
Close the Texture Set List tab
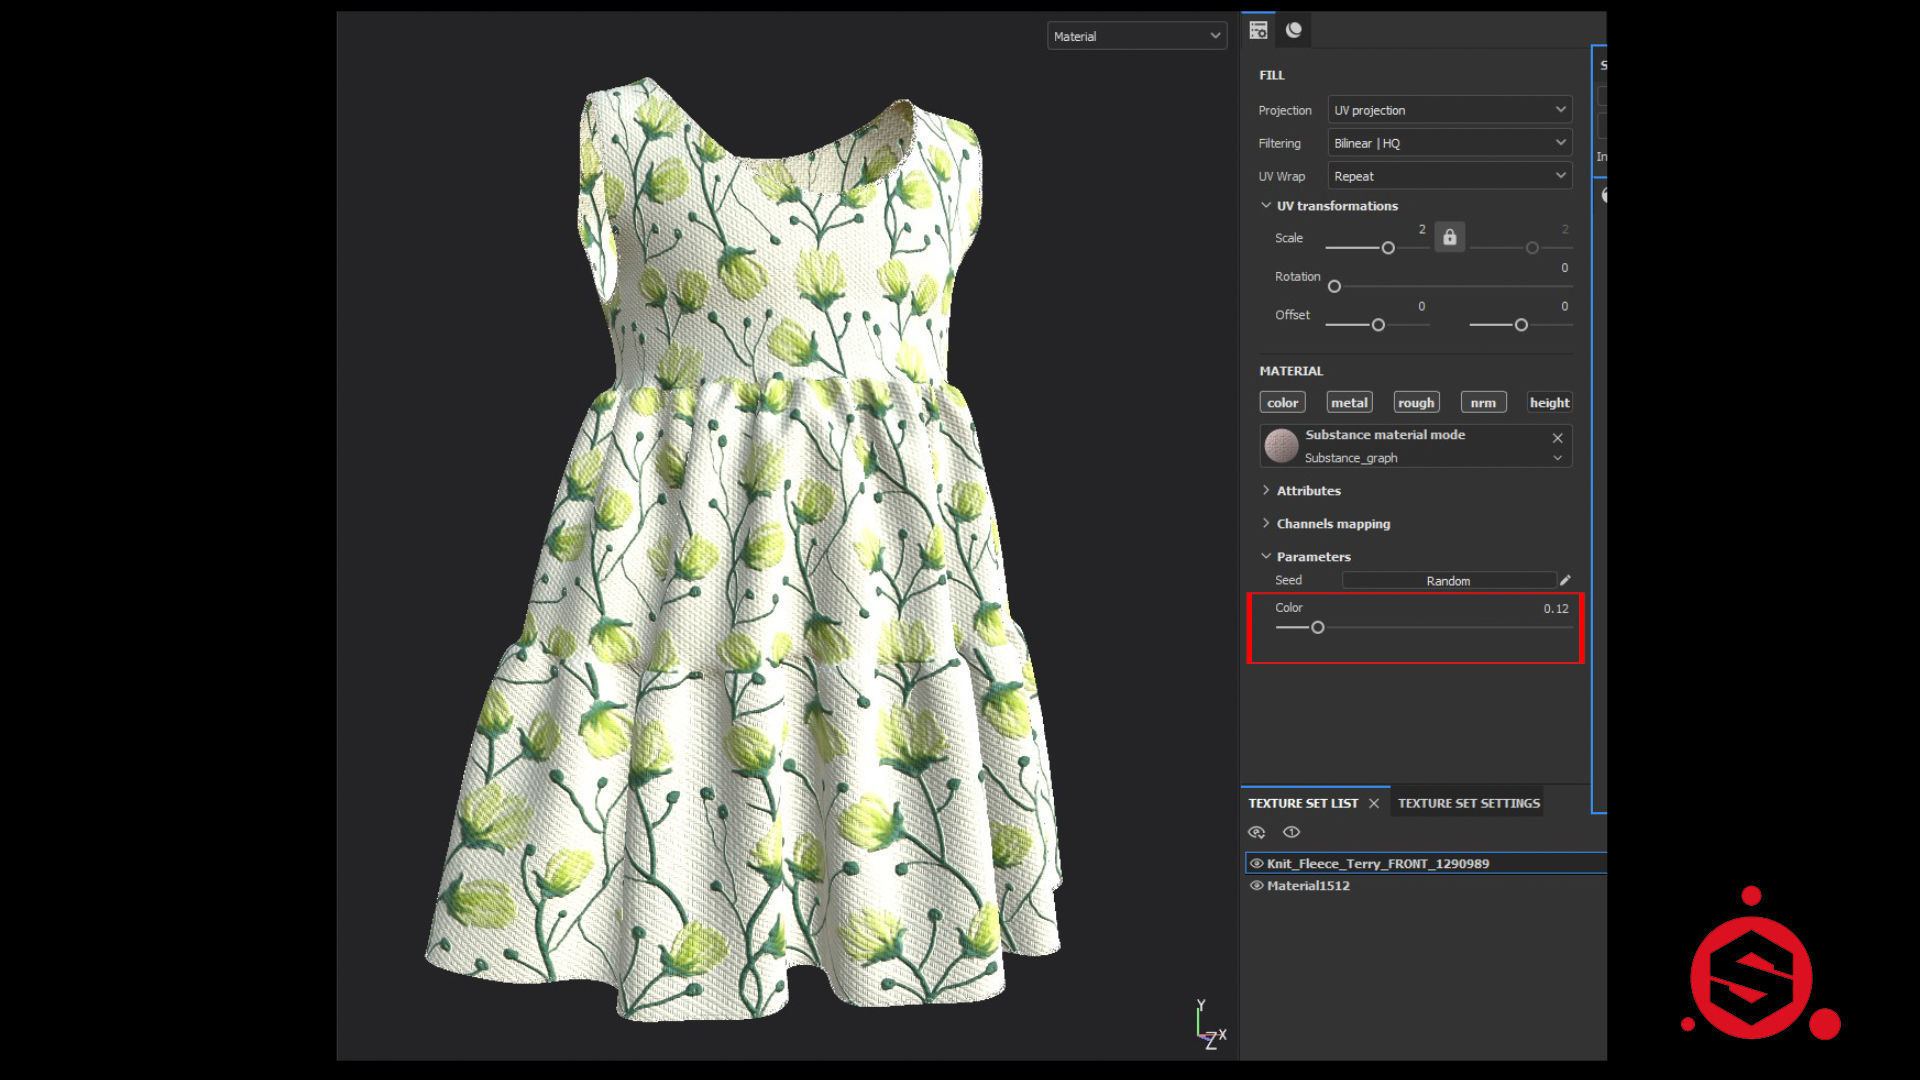[x=1374, y=803]
